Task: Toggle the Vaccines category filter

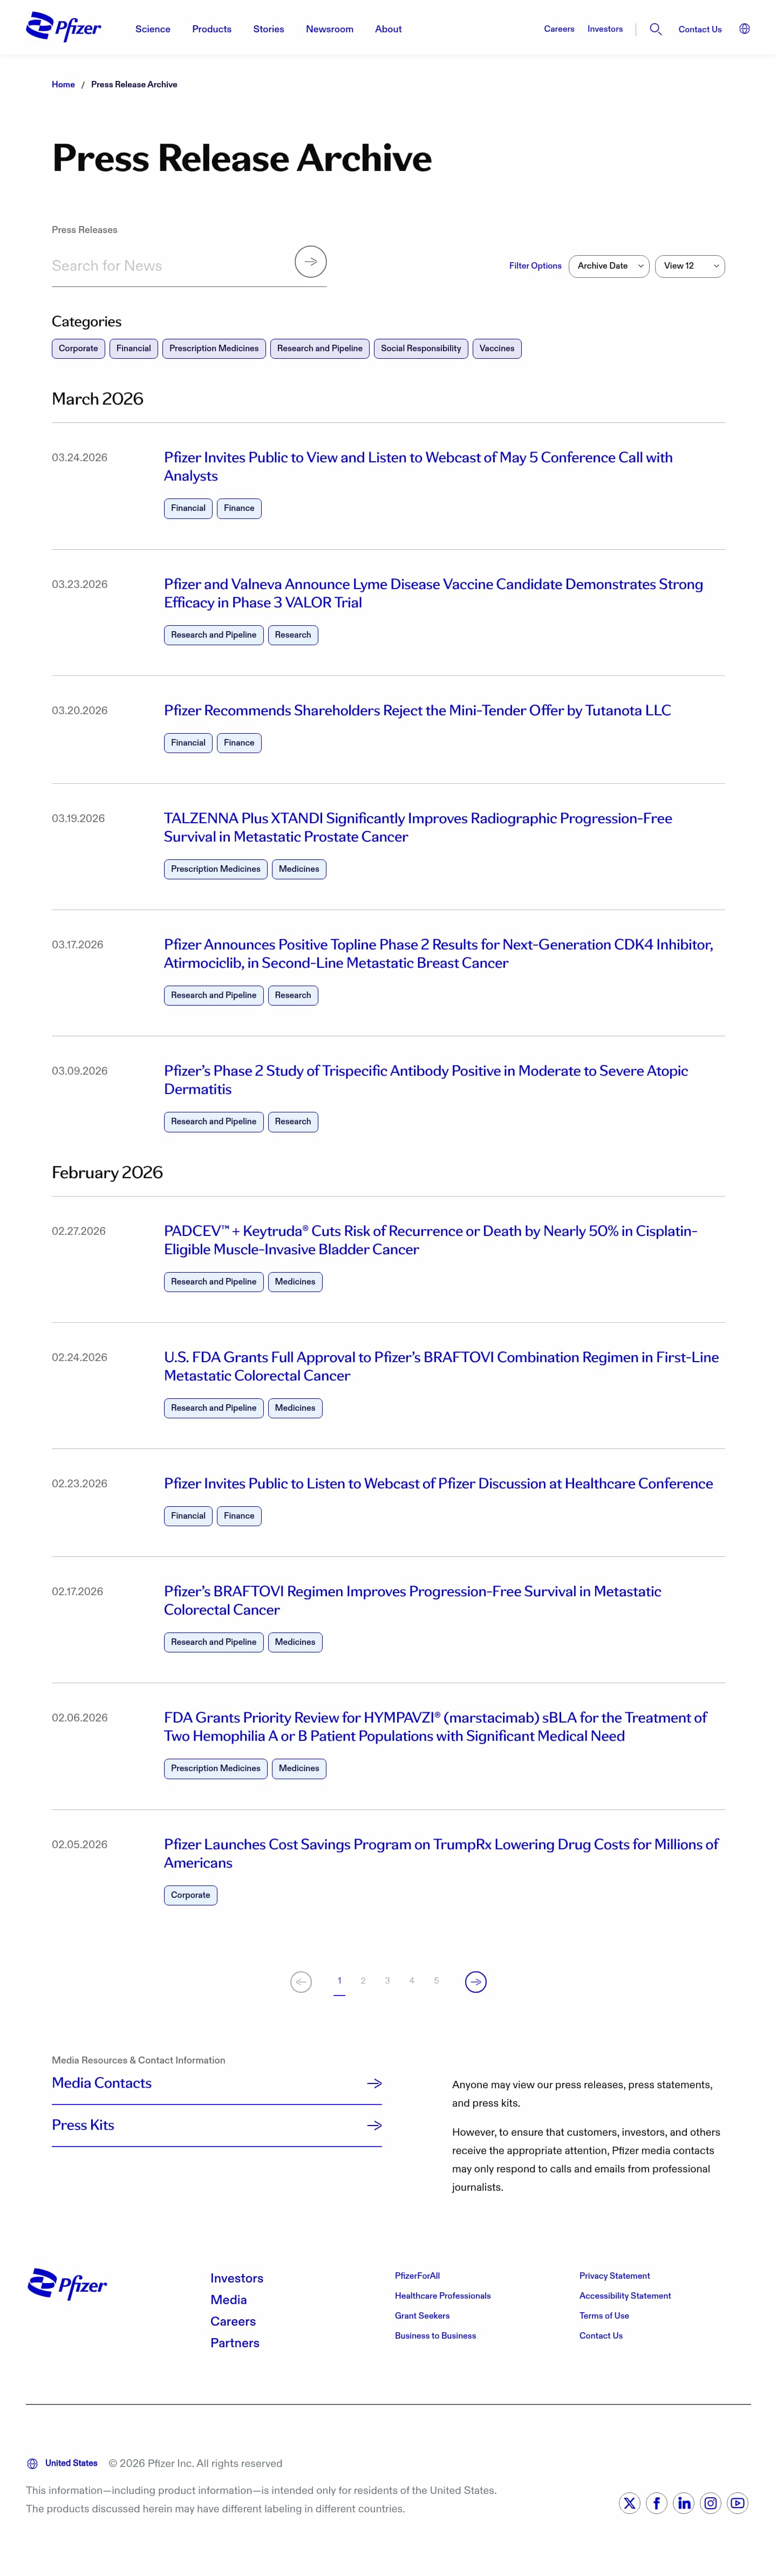Action: (x=496, y=348)
